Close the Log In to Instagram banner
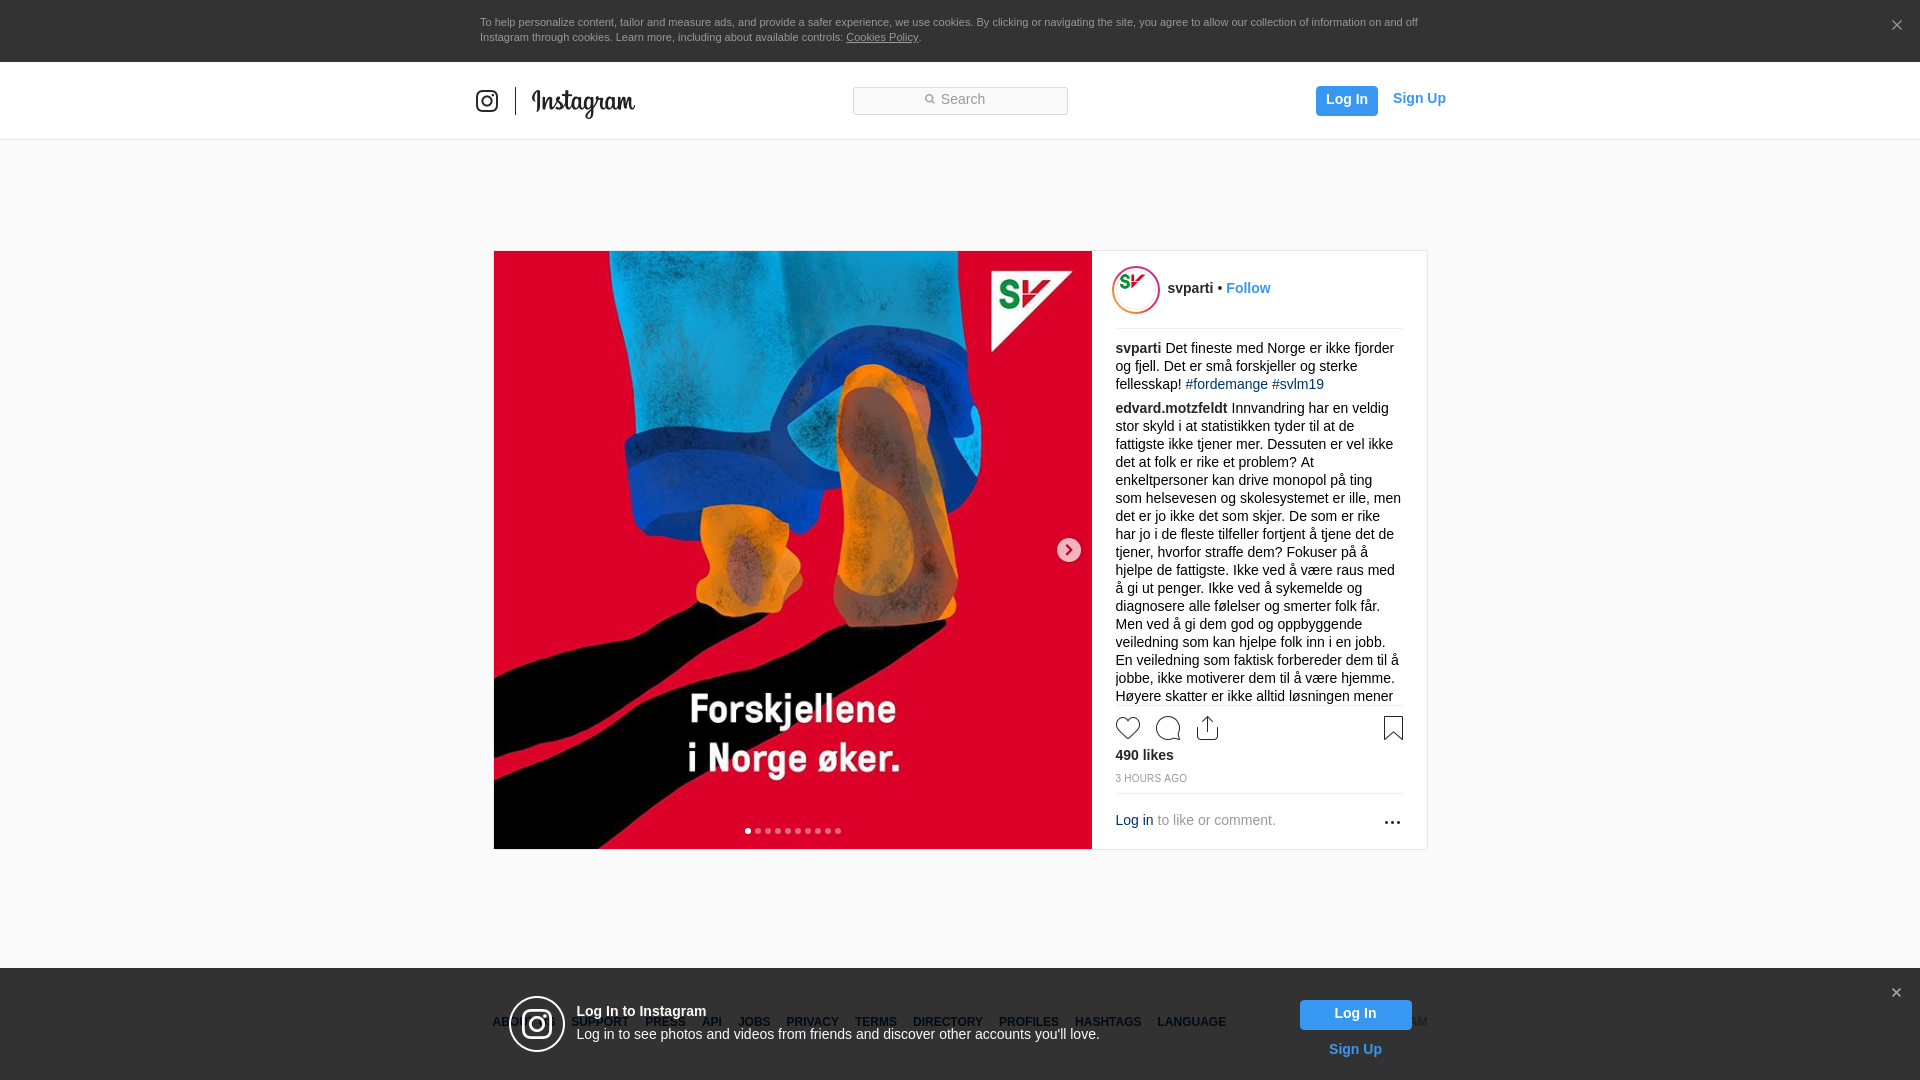Viewport: 1920px width, 1080px height. click(1896, 993)
